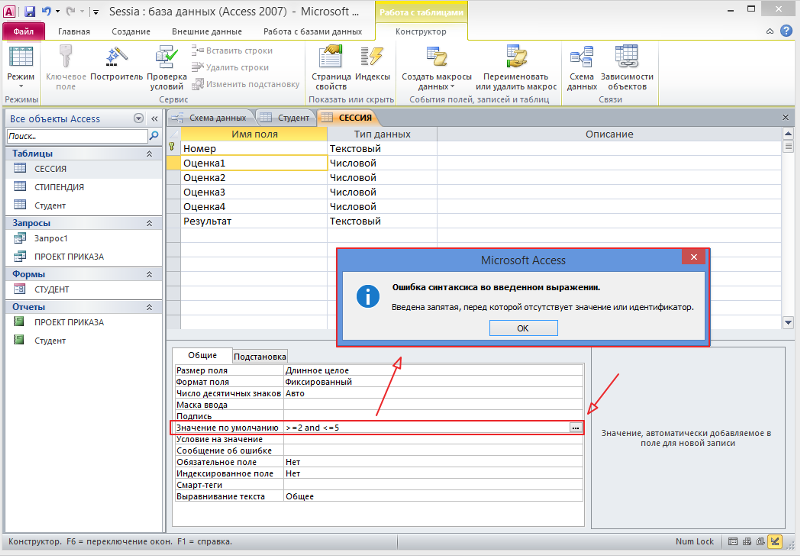Collapse navigation pane with double chevron
Viewport: 800px width, 556px height.
pos(154,118)
